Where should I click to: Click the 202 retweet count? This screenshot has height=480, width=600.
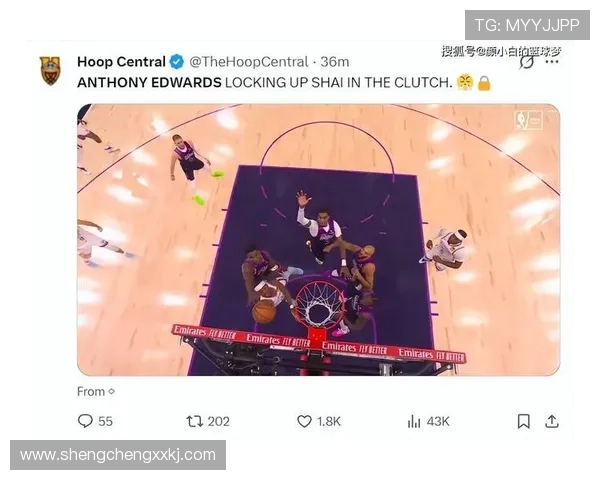[x=218, y=421]
